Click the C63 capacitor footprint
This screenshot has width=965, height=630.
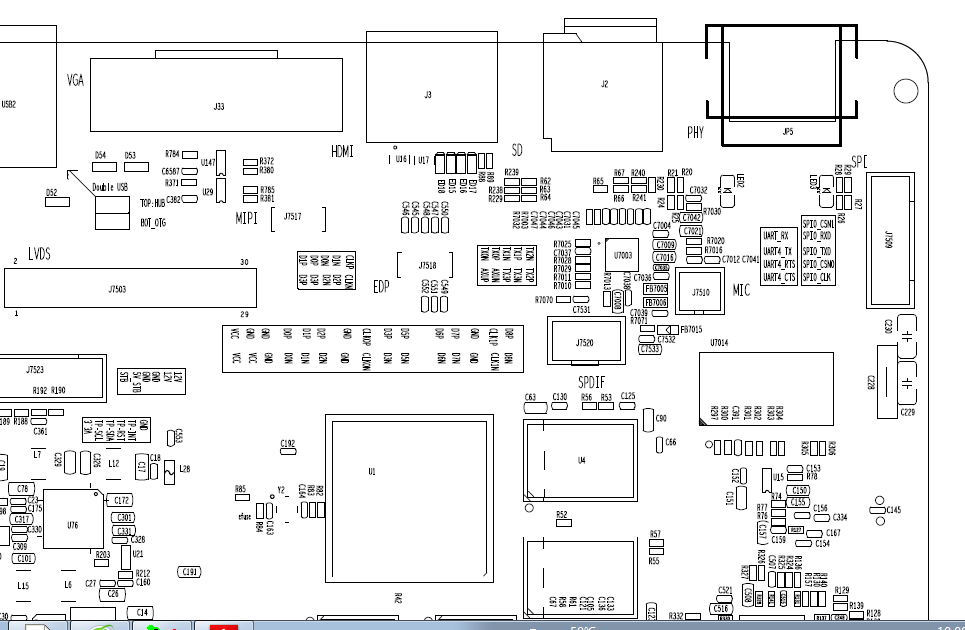[x=535, y=407]
